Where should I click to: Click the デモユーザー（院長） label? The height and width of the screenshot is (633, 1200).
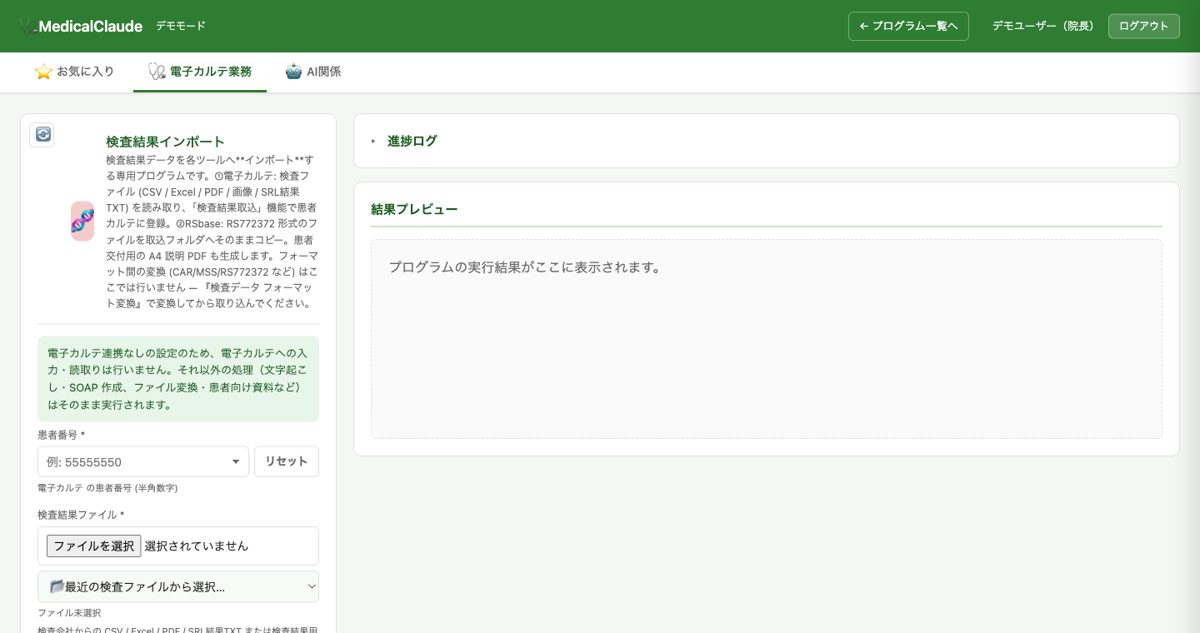pos(1043,26)
